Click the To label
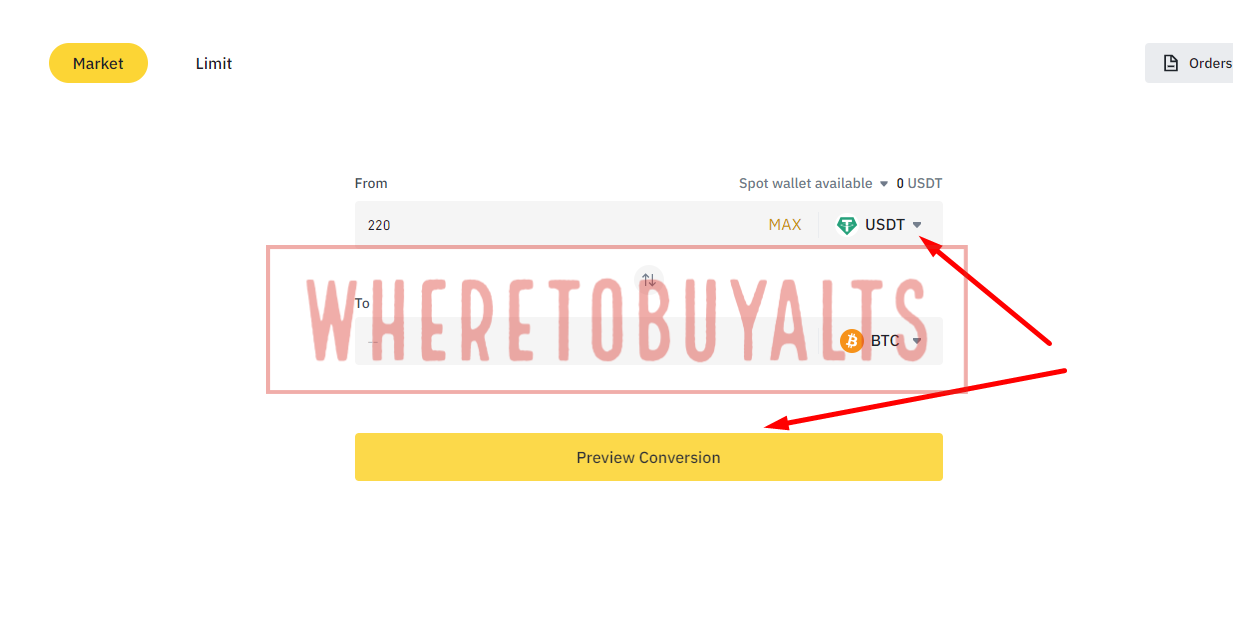Viewport: 1233px width, 639px height. 362,303
